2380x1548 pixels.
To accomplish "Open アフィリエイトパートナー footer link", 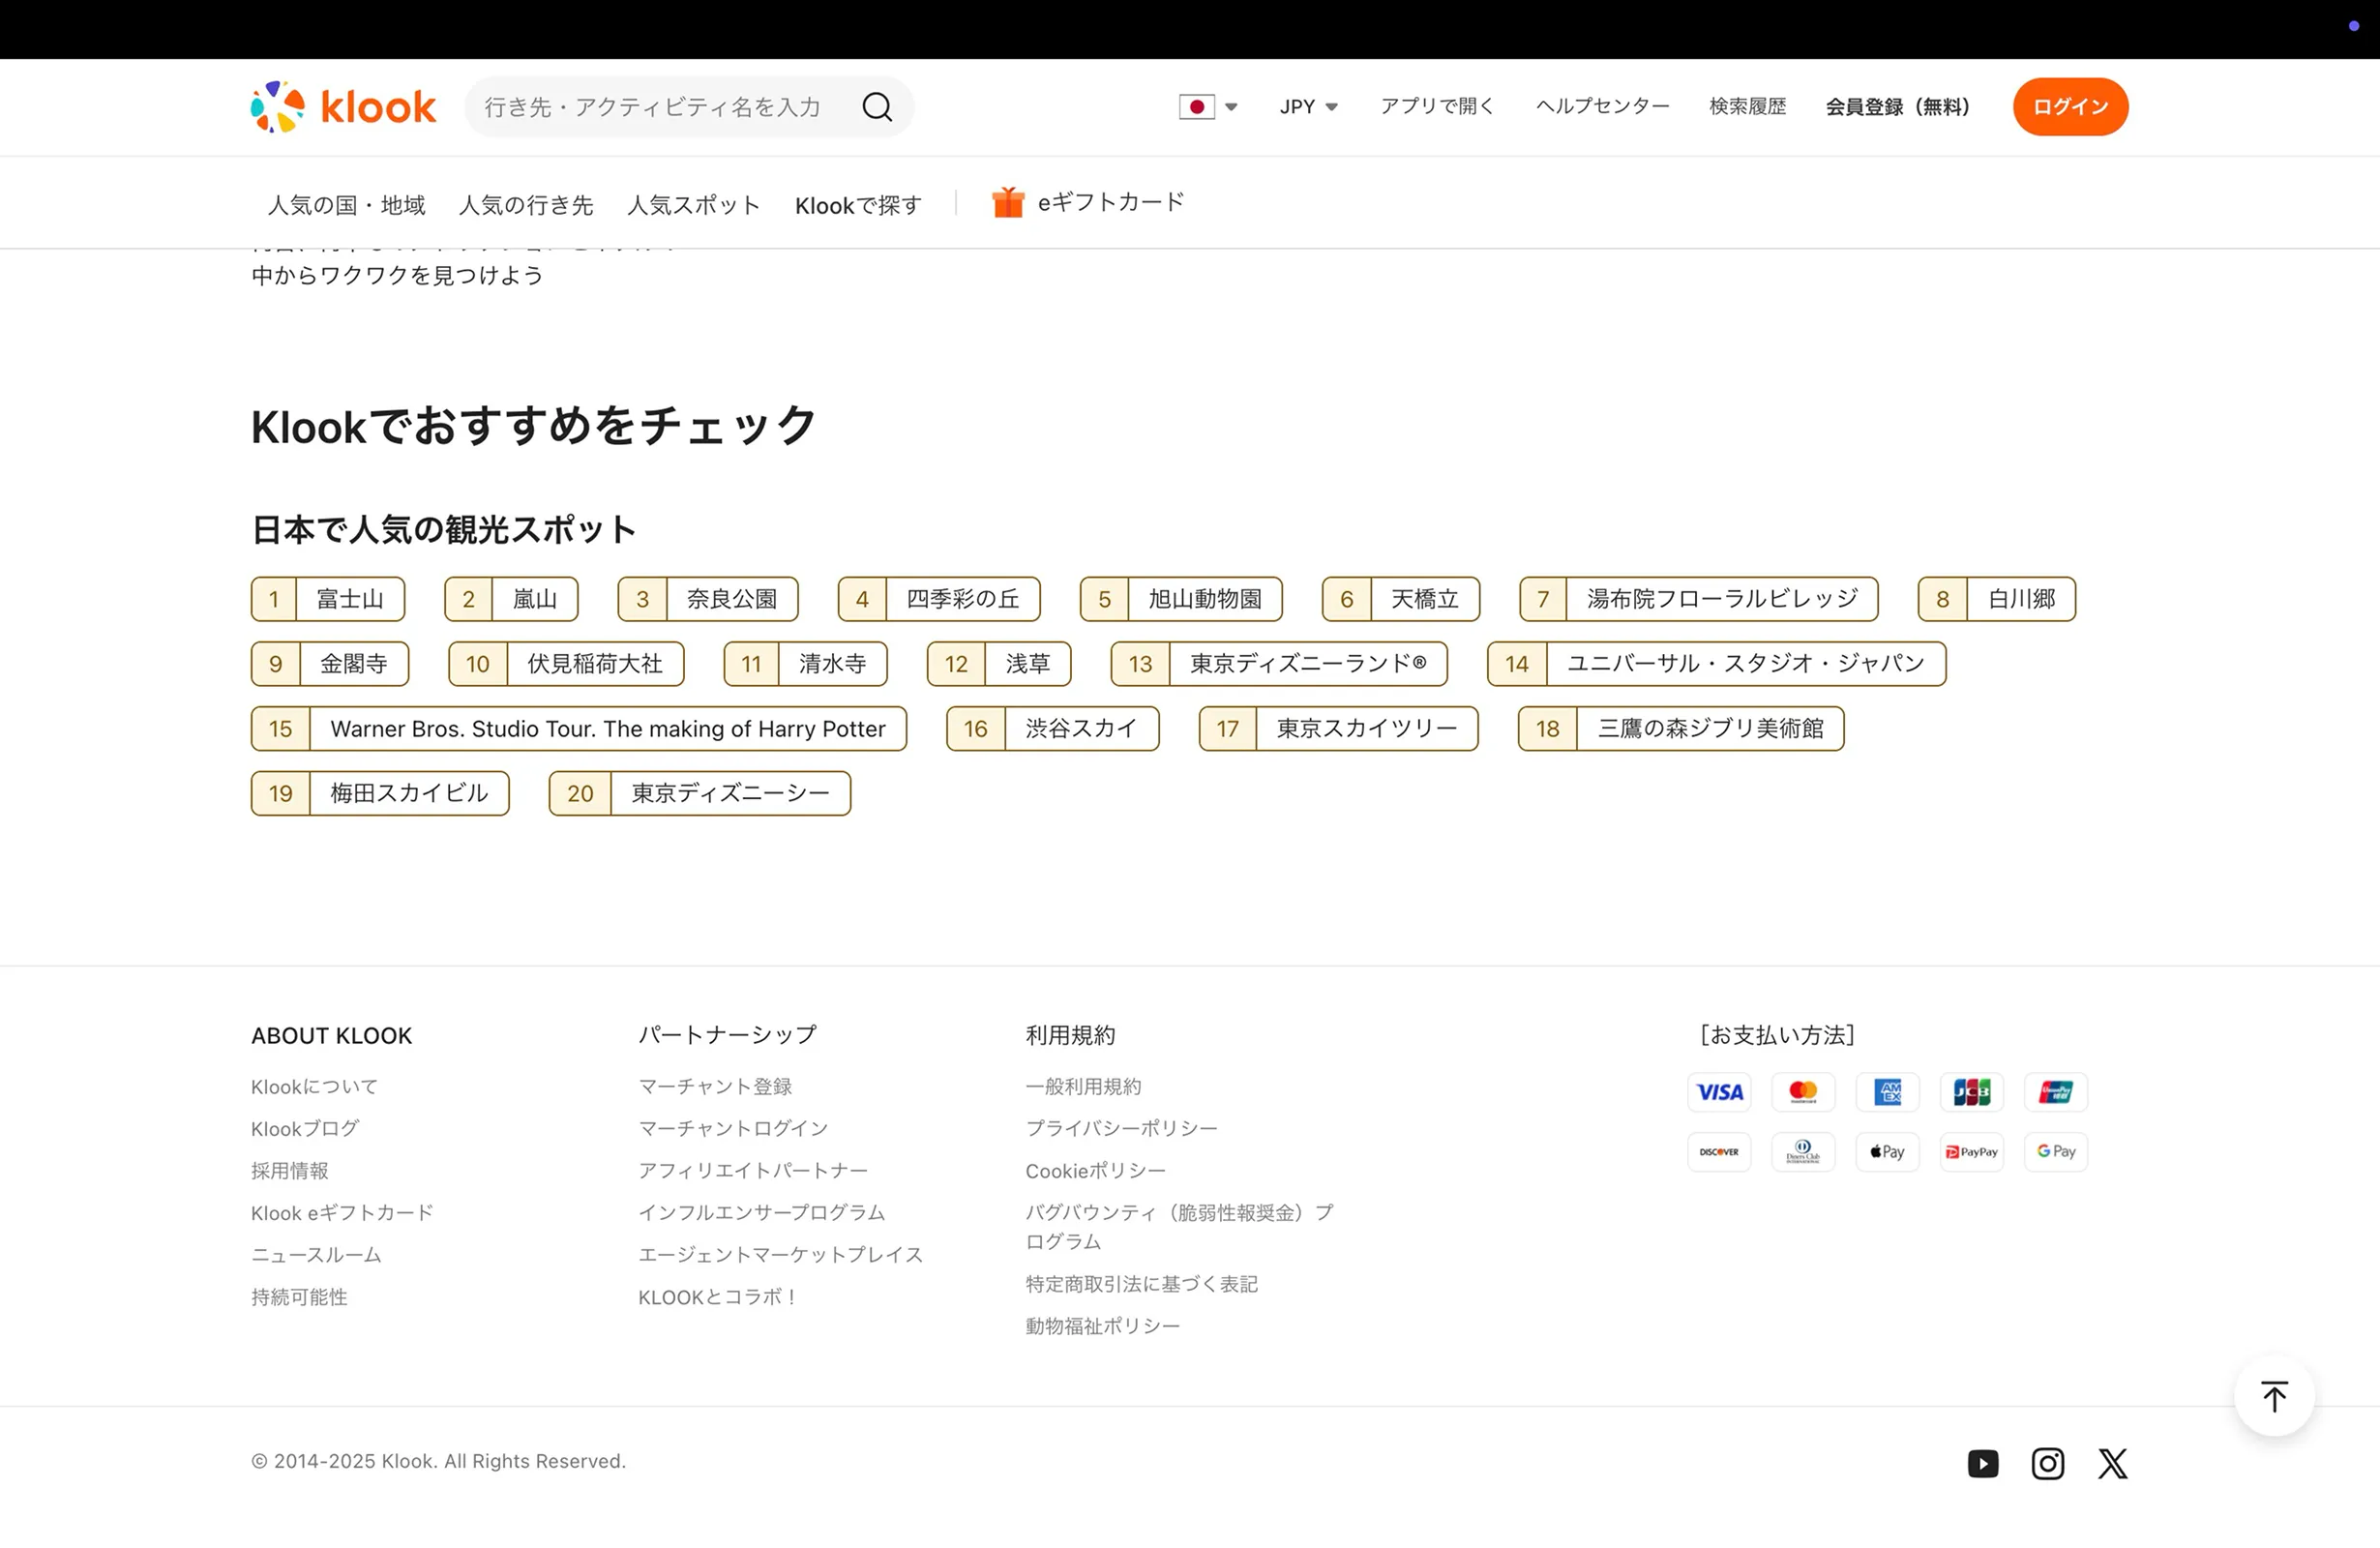I will click(x=753, y=1171).
